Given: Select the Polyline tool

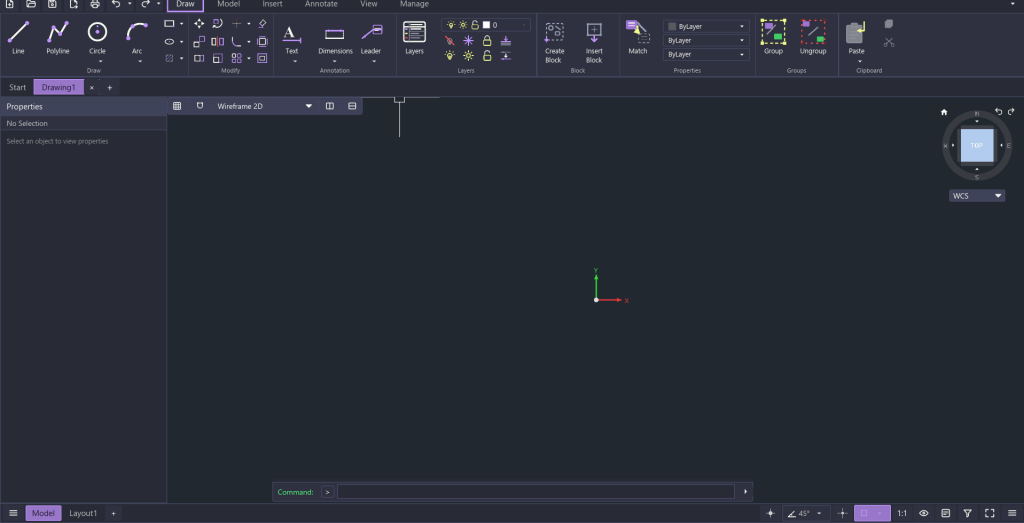Looking at the screenshot, I should (57, 37).
